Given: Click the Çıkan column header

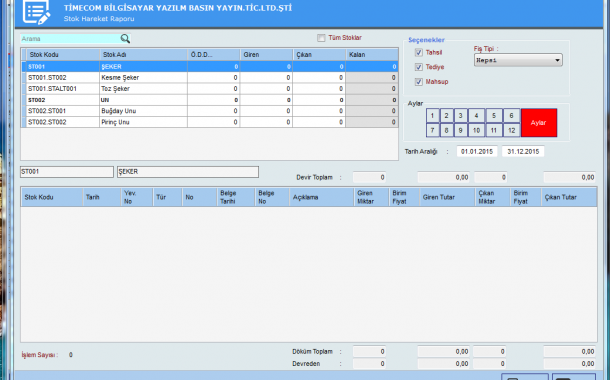Looking at the screenshot, I should (x=319, y=54).
